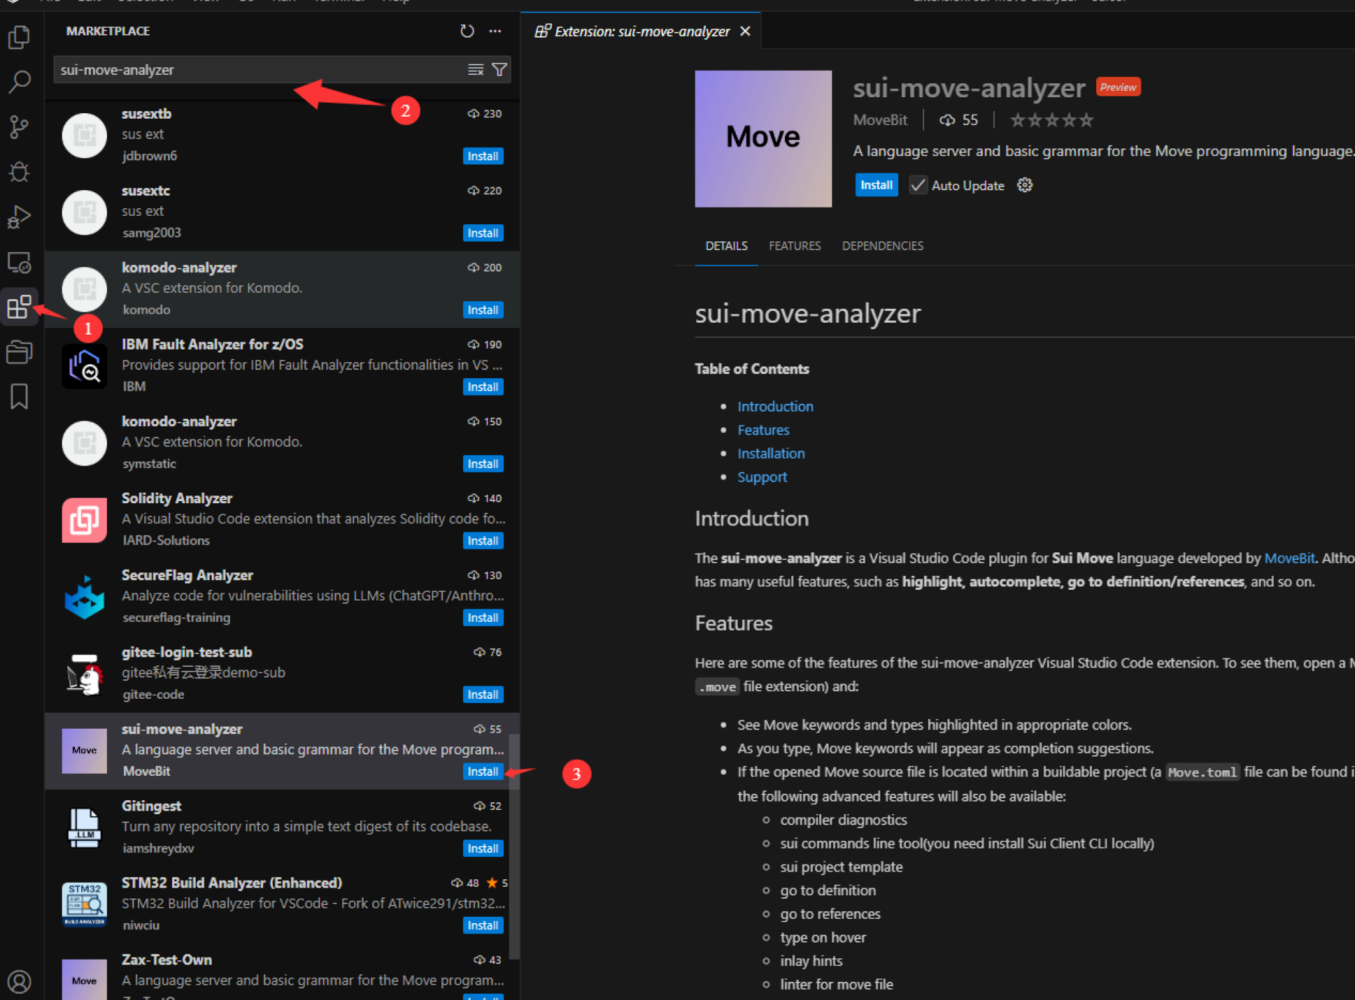The width and height of the screenshot is (1355, 1000).
Task: Click the MARKETPLACE panel title
Action: 108,31
